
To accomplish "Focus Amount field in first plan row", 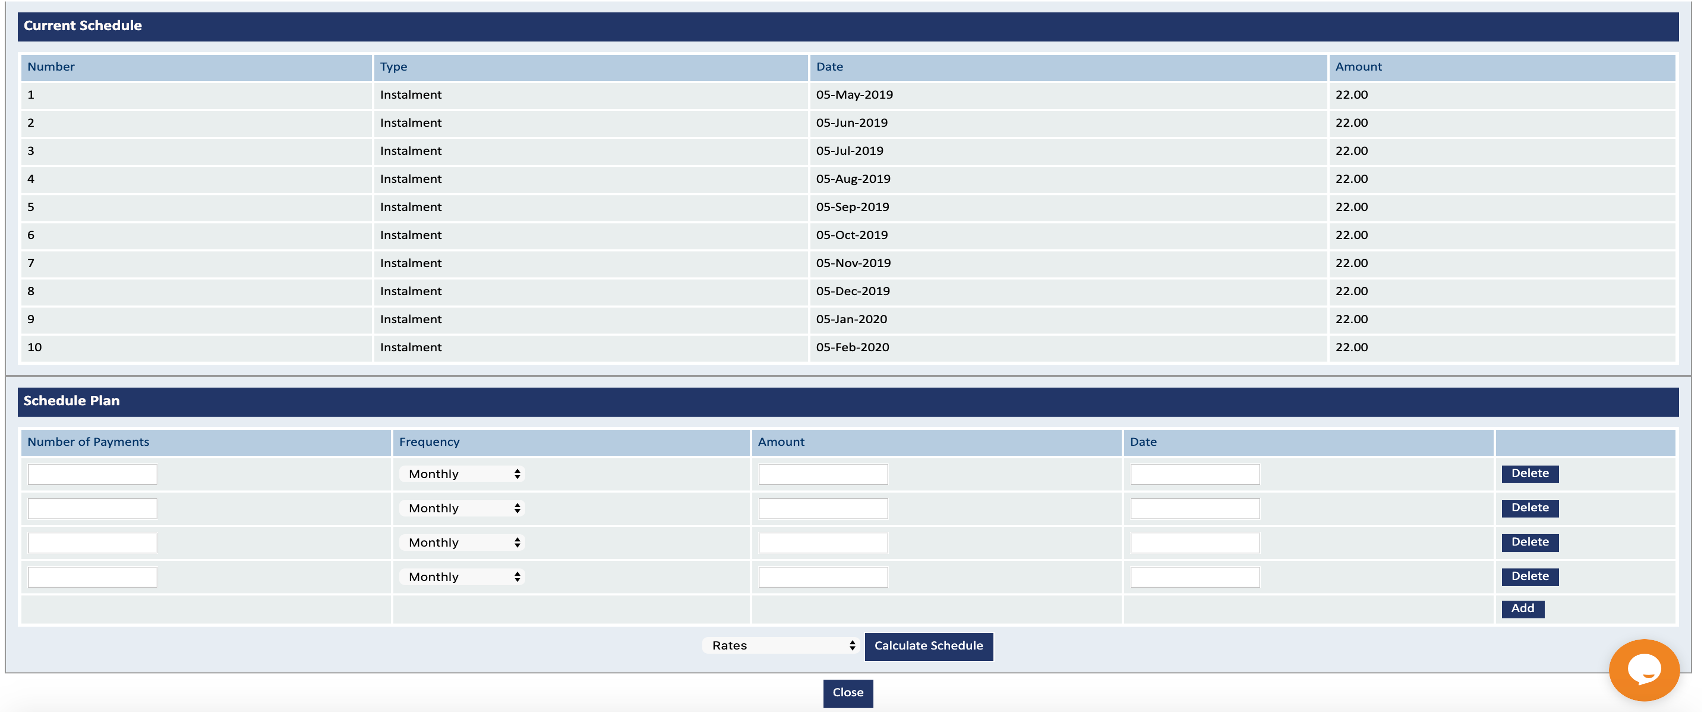I will pyautogui.click(x=823, y=474).
